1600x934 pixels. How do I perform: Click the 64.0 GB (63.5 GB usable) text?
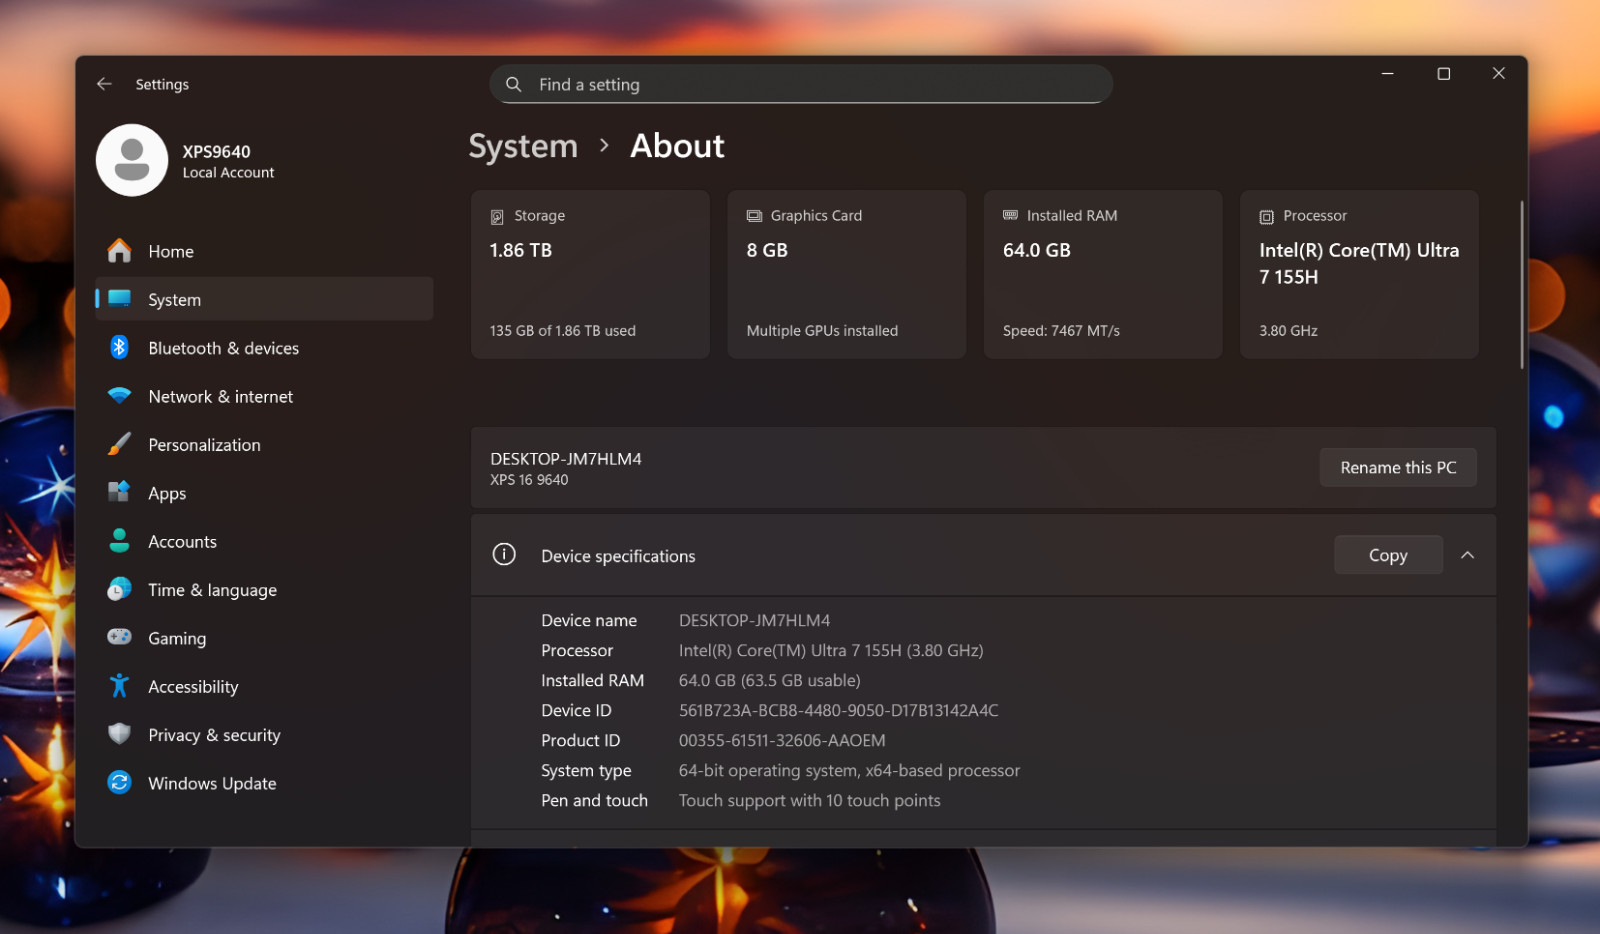769,680
